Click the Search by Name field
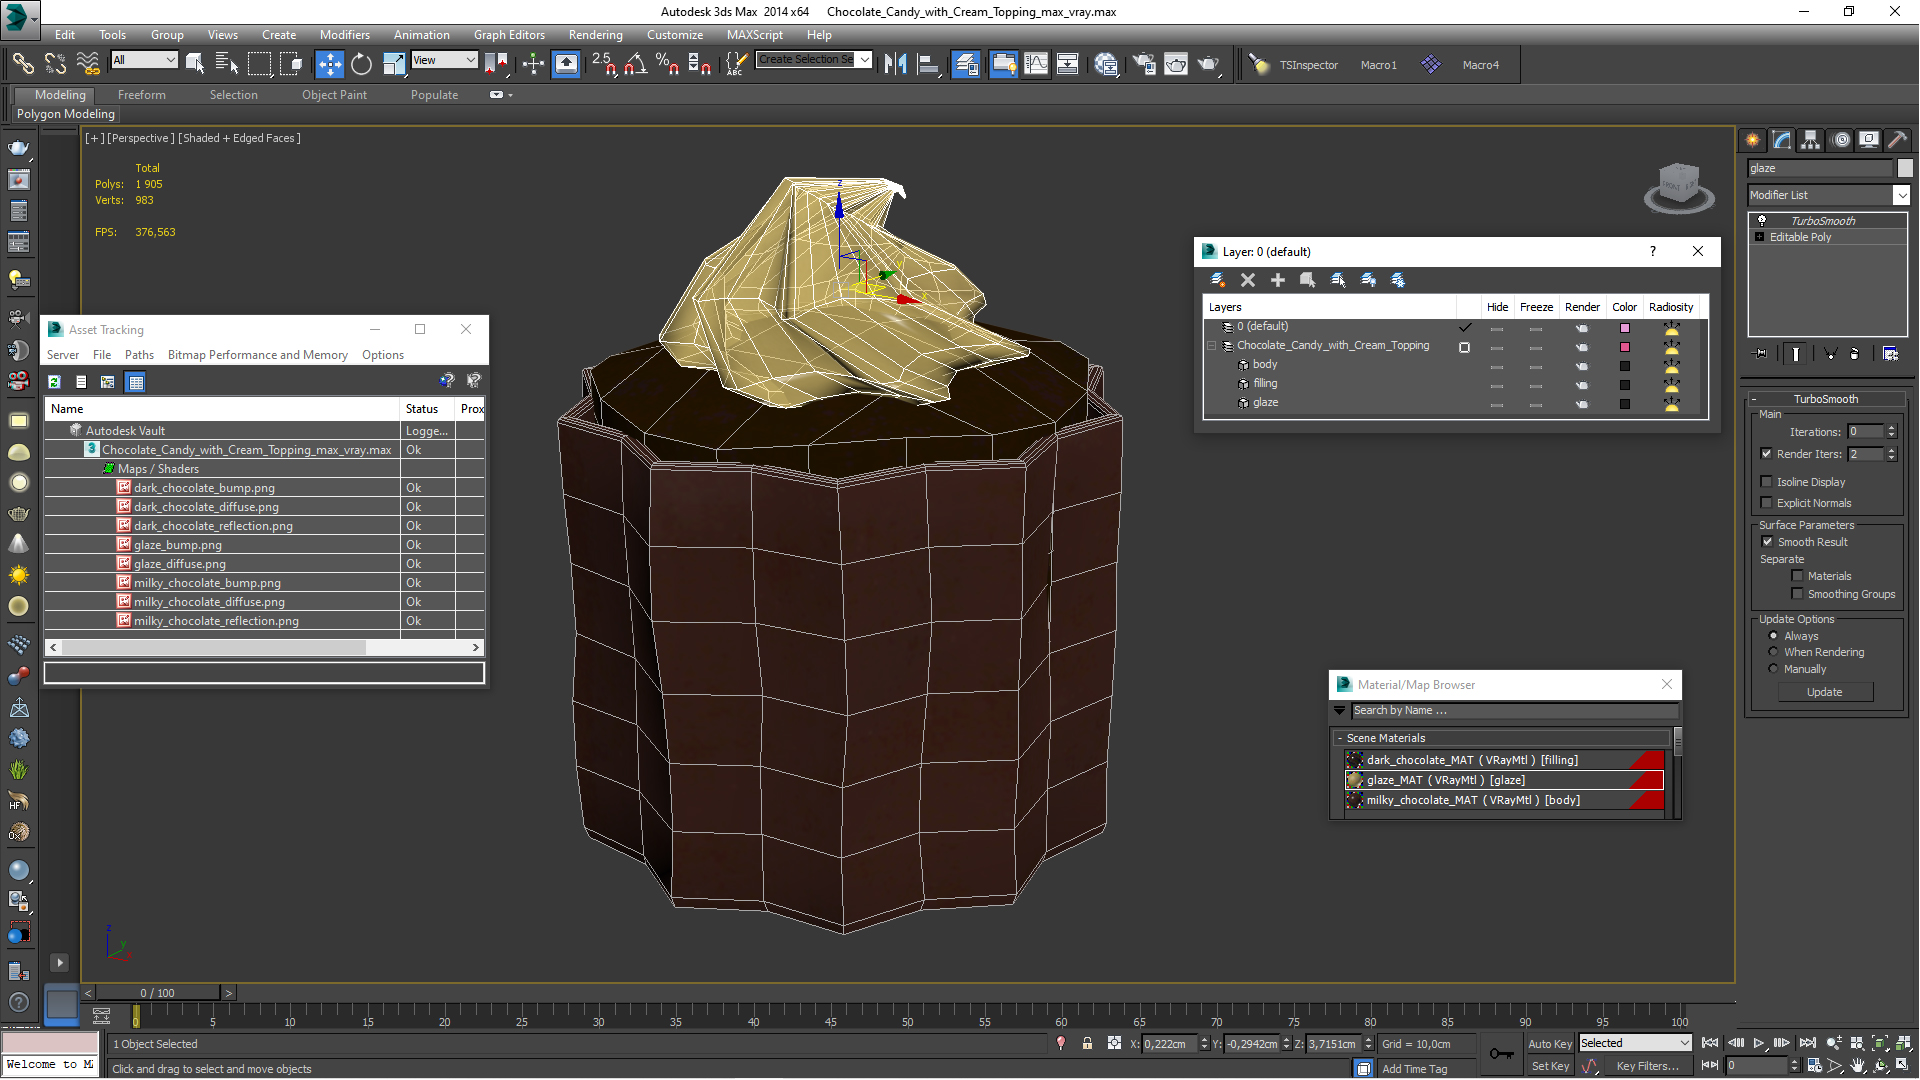Viewport: 1920px width, 1080px height. point(1514,710)
